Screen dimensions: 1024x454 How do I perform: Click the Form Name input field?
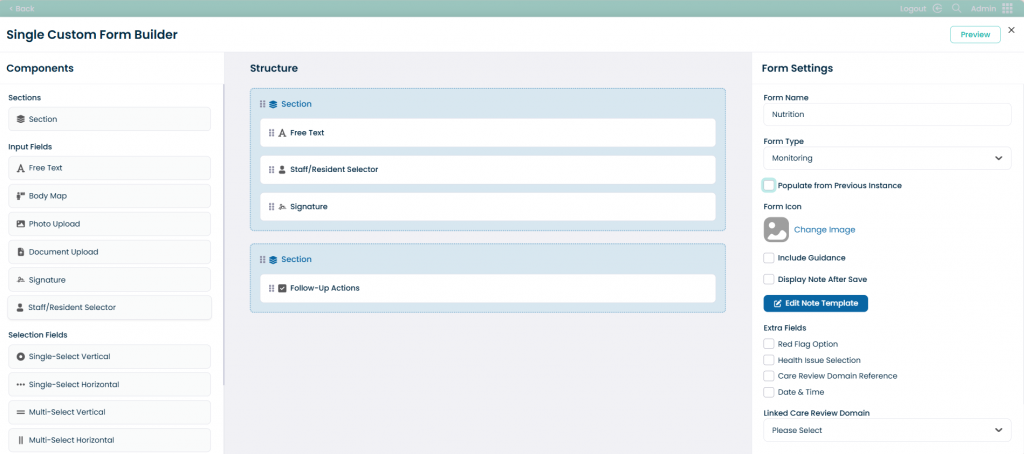[887, 114]
